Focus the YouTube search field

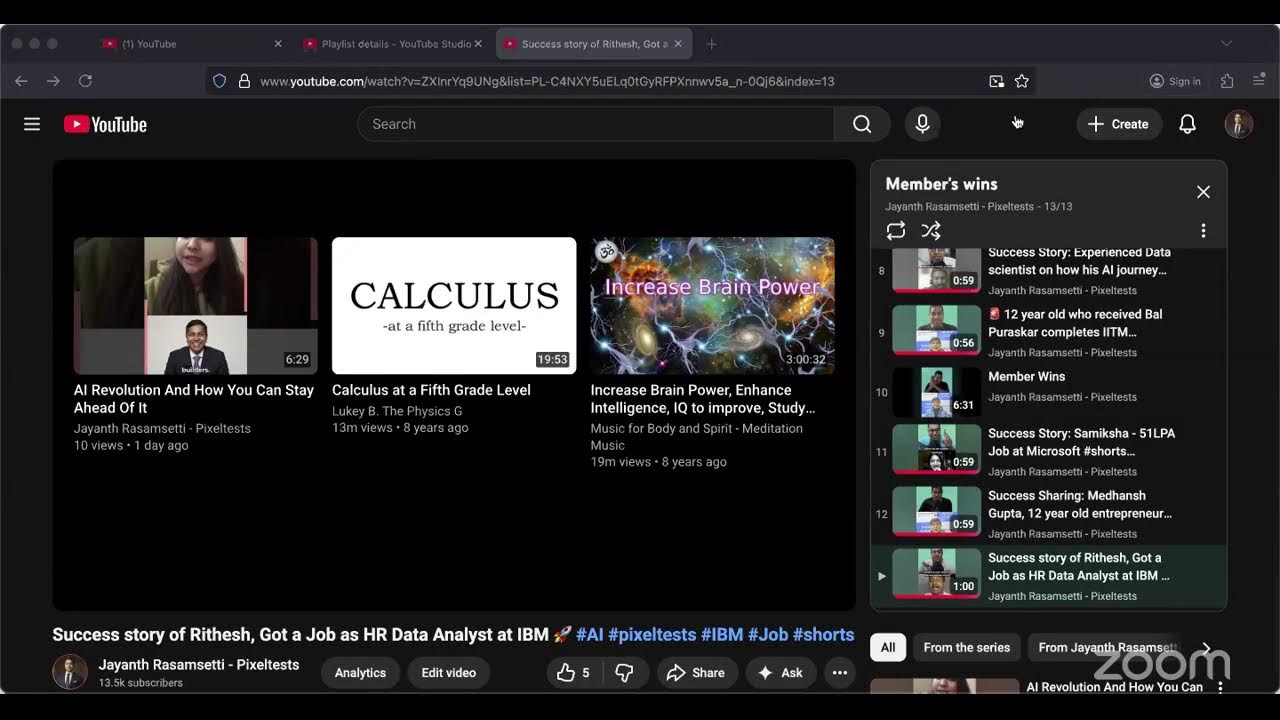pyautogui.click(x=596, y=124)
